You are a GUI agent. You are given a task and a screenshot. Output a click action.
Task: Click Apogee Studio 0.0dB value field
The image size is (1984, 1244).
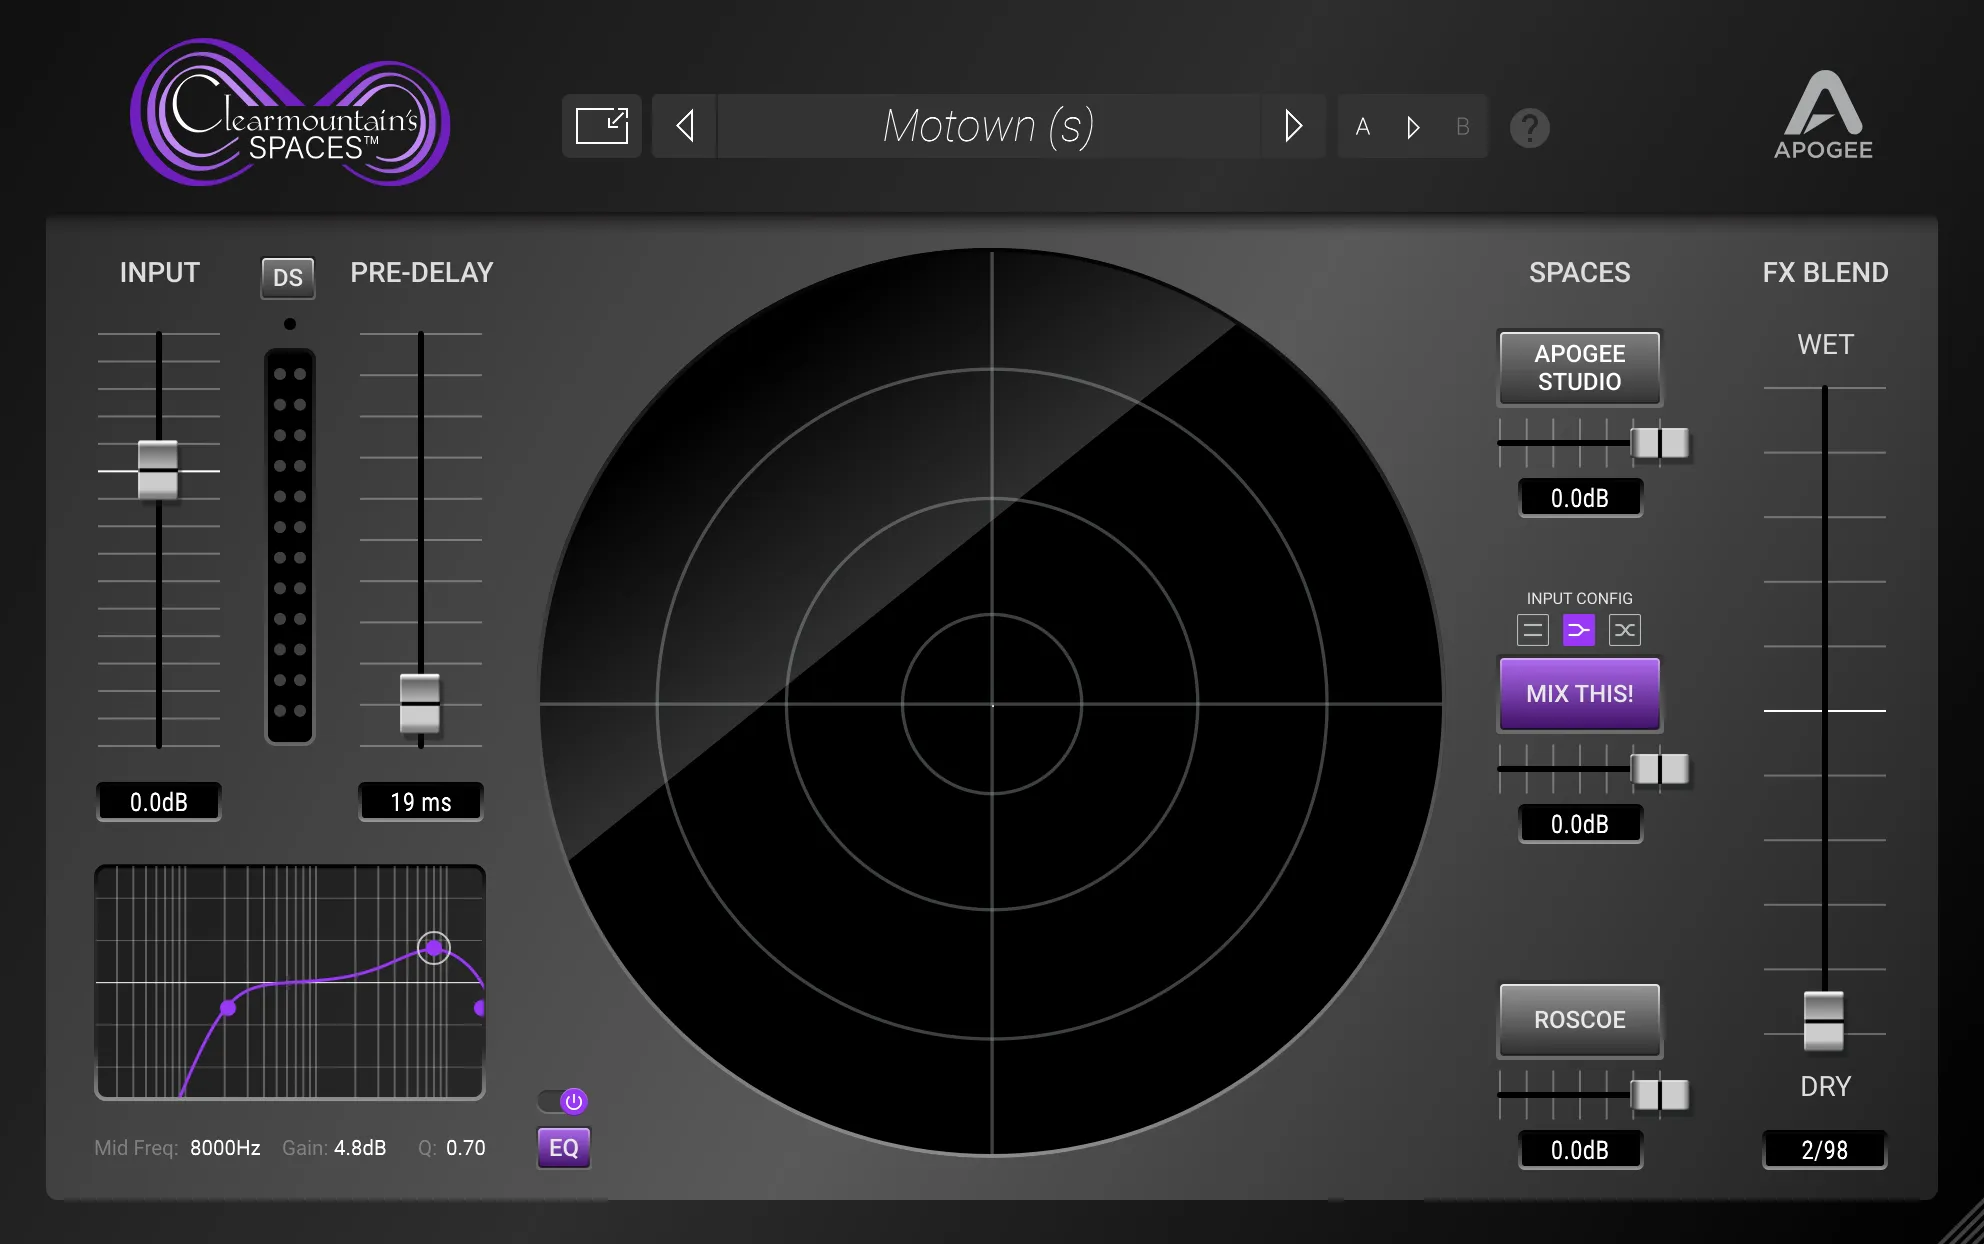1580,498
